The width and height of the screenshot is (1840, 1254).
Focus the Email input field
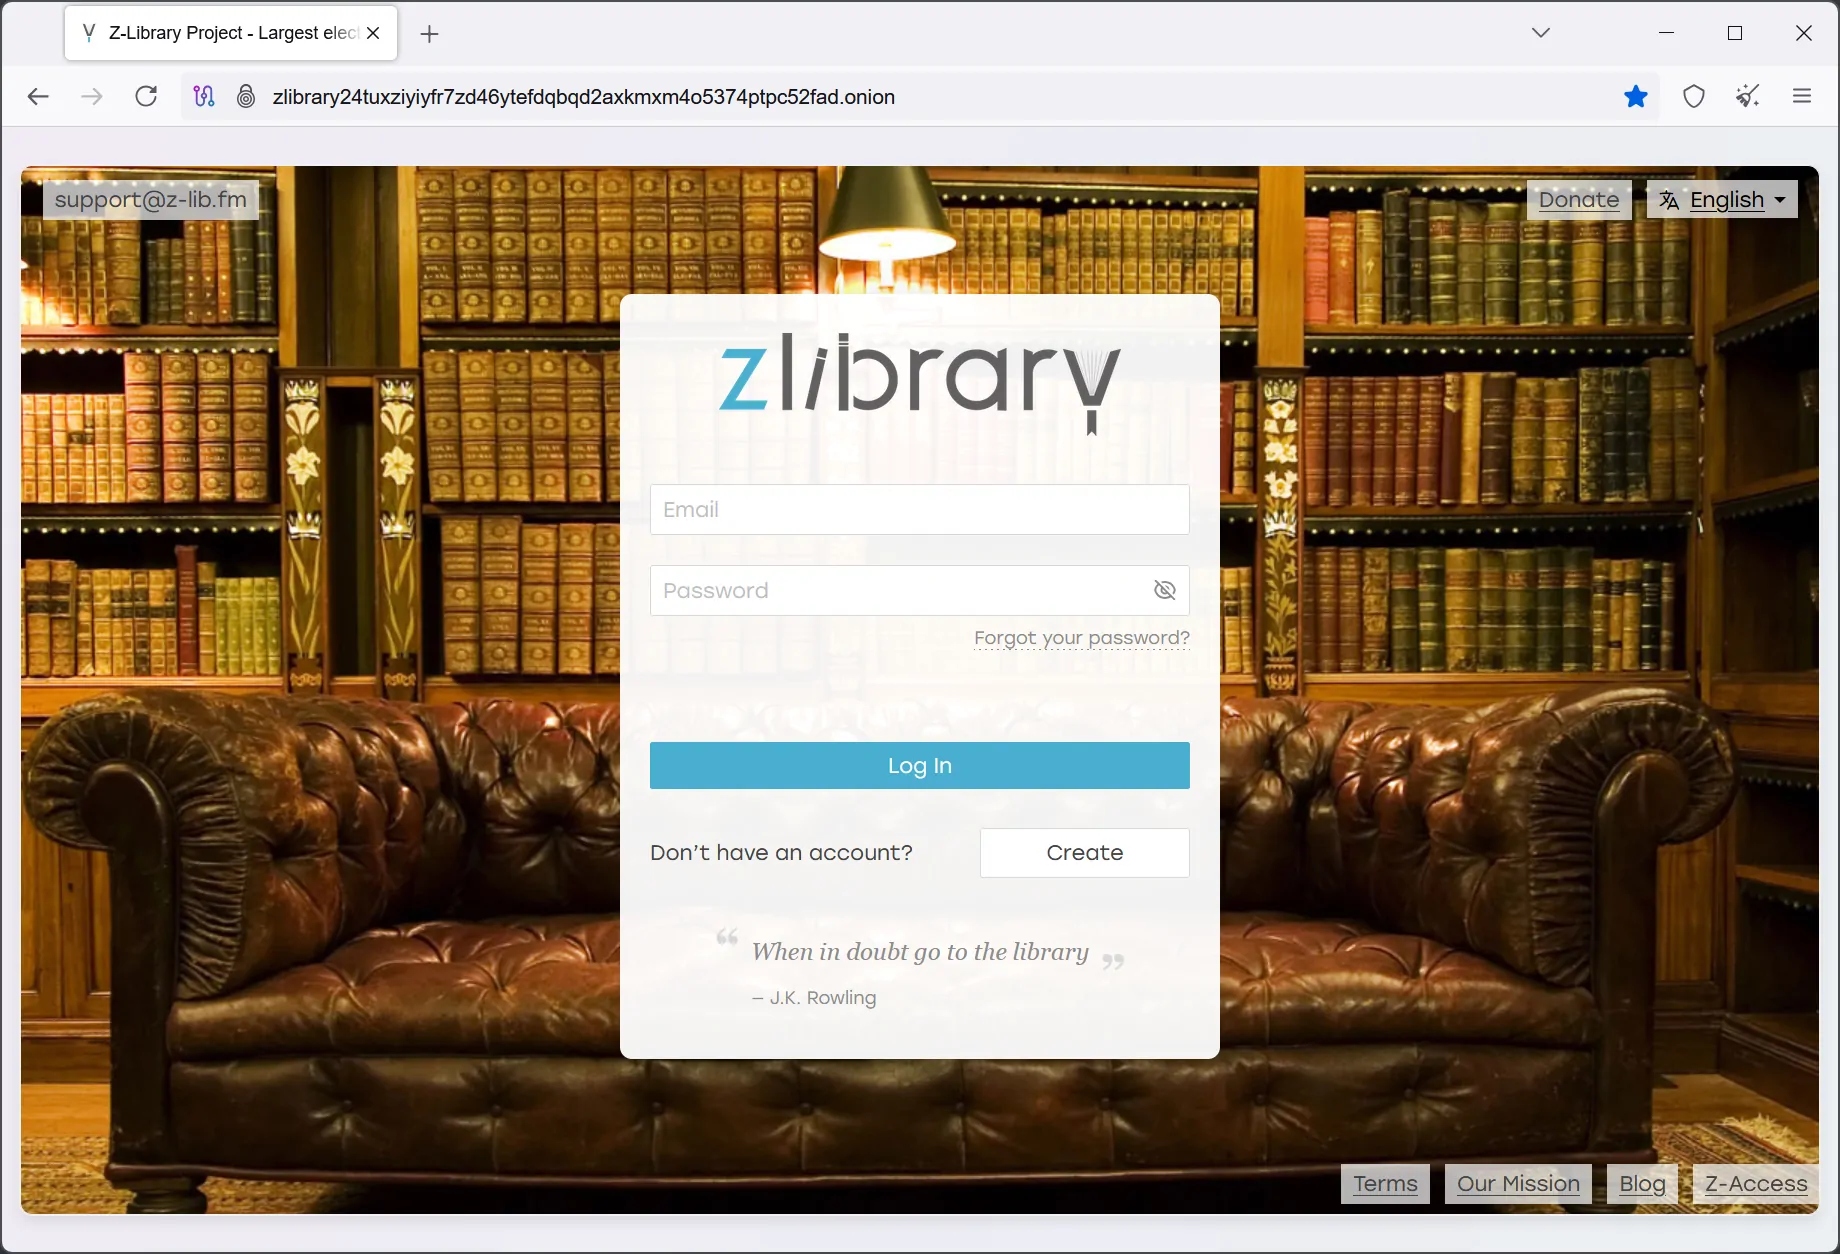(919, 509)
